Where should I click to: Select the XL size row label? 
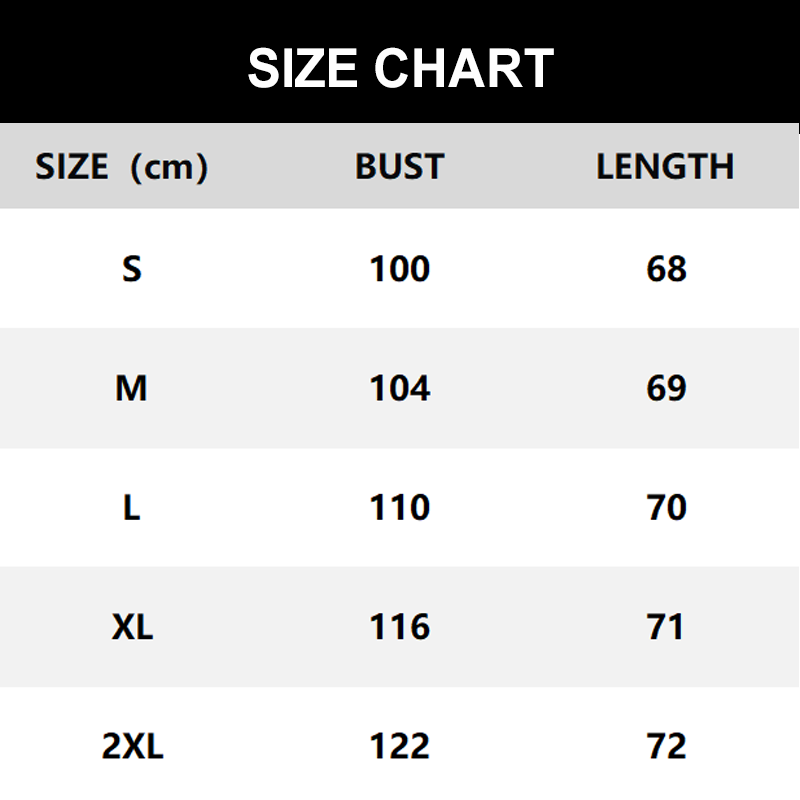pyautogui.click(x=132, y=627)
